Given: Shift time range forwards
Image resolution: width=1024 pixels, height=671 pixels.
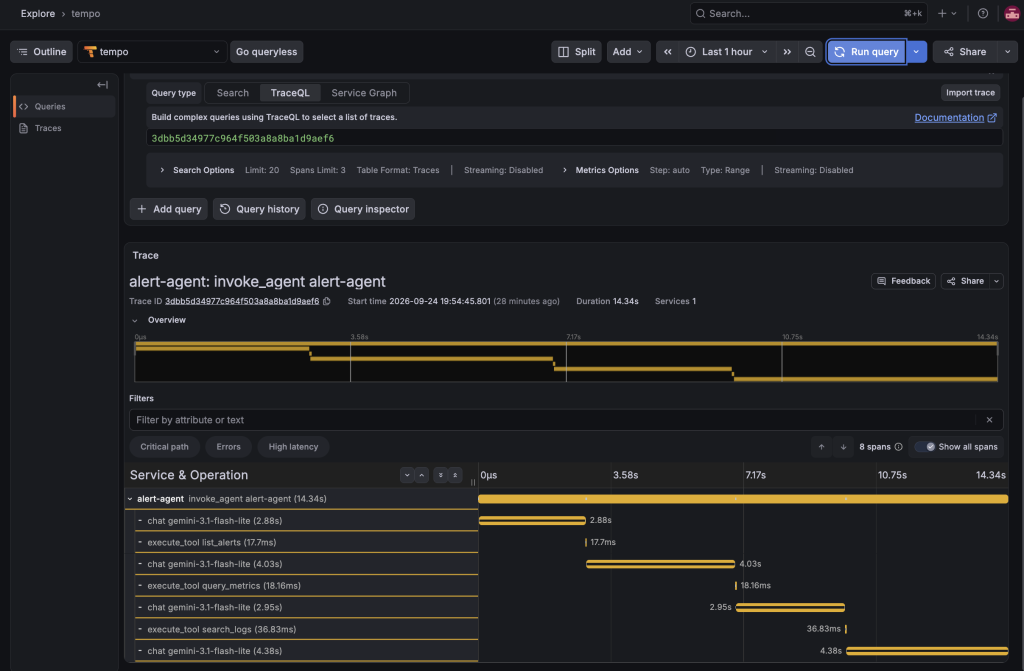Looking at the screenshot, I should 787,52.
